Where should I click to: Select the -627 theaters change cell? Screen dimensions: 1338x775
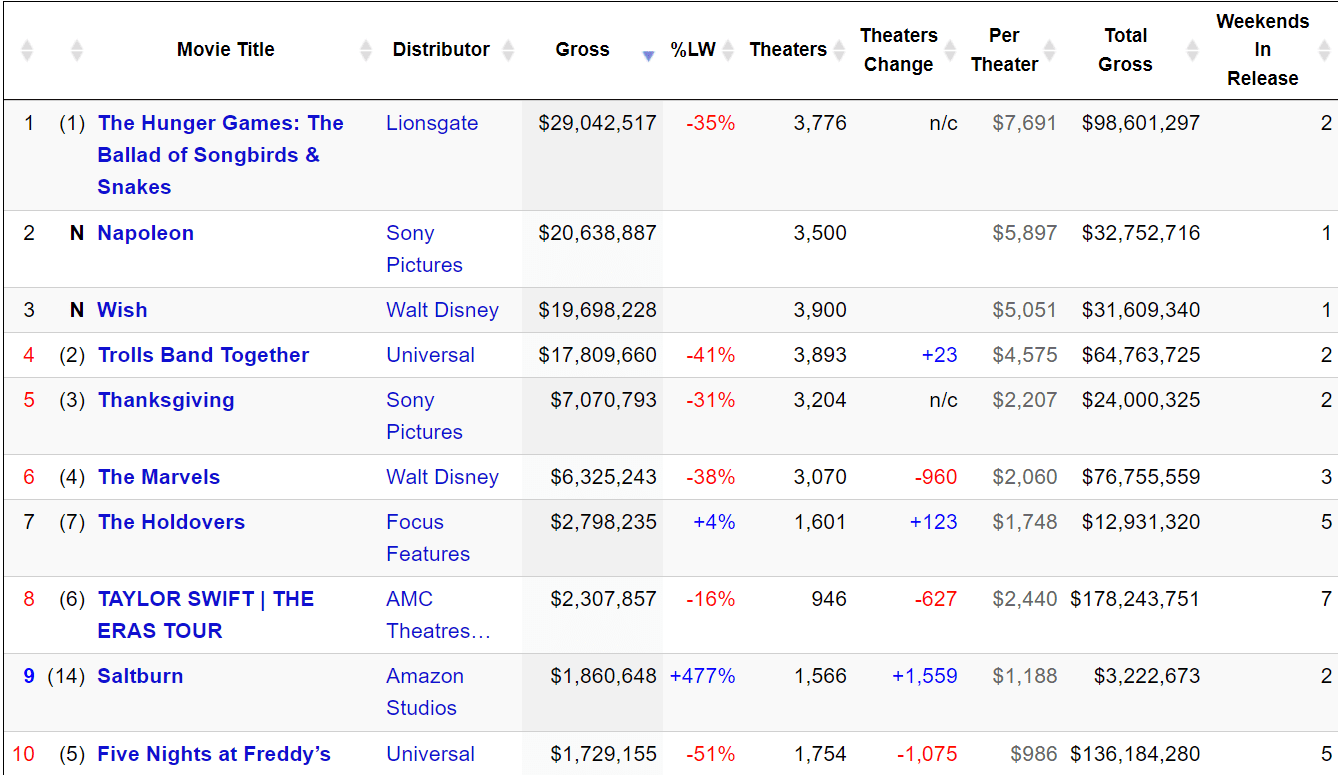pyautogui.click(x=936, y=599)
